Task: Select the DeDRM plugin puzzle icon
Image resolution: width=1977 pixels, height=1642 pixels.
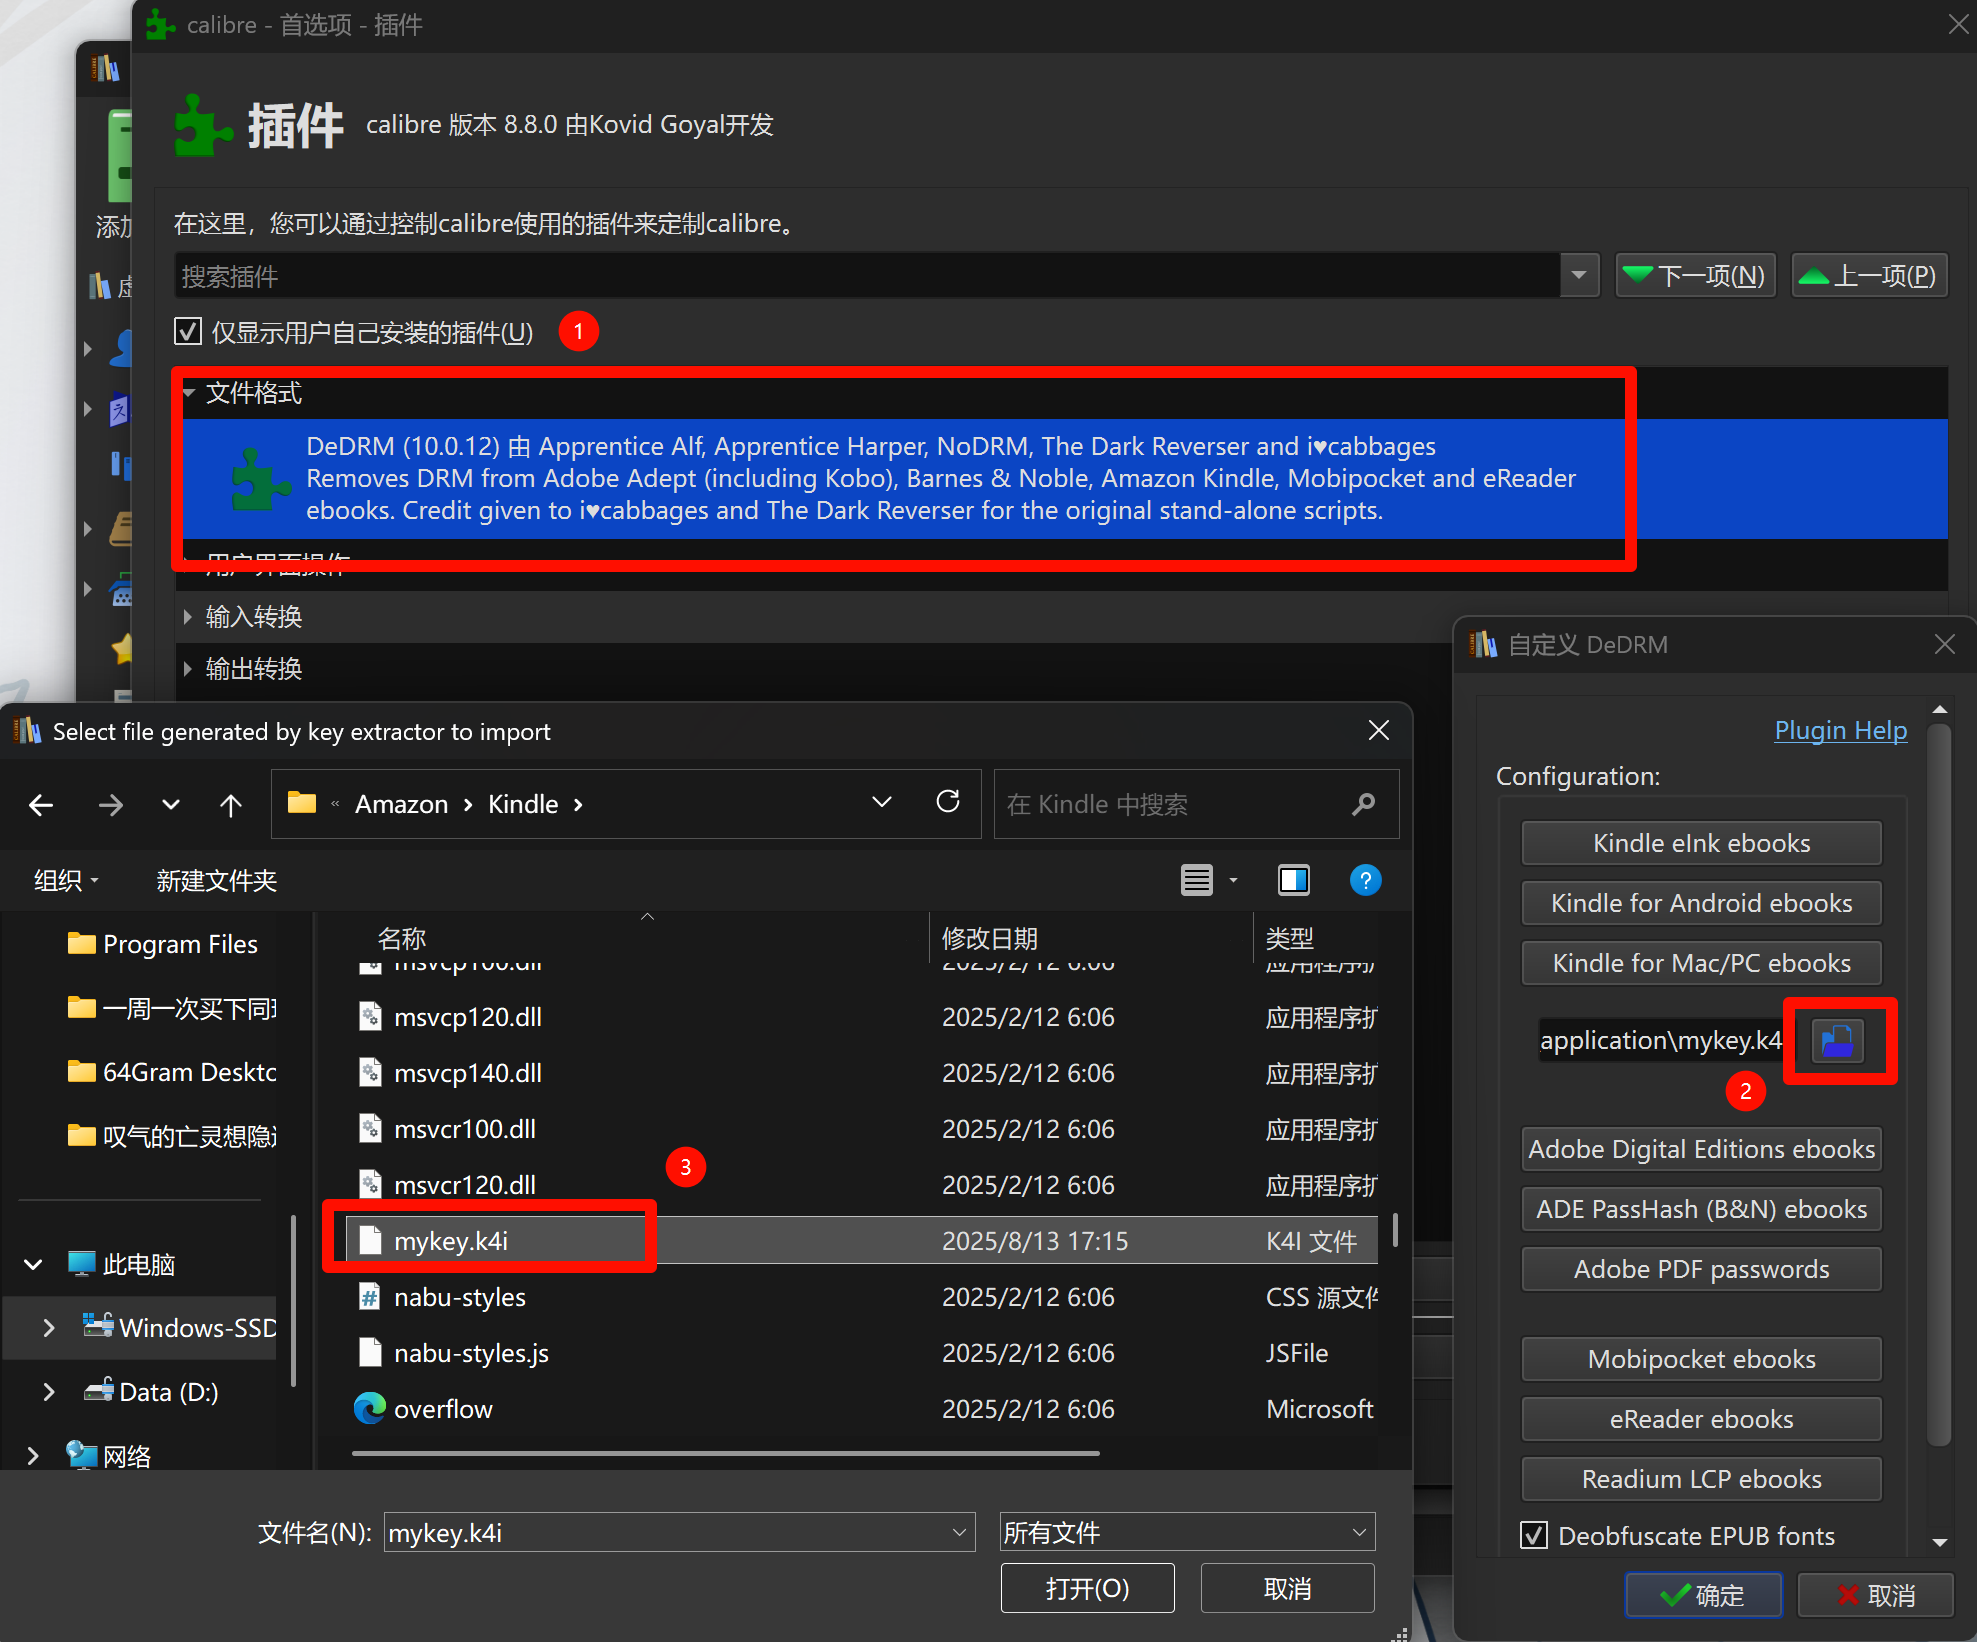Action: pos(260,479)
